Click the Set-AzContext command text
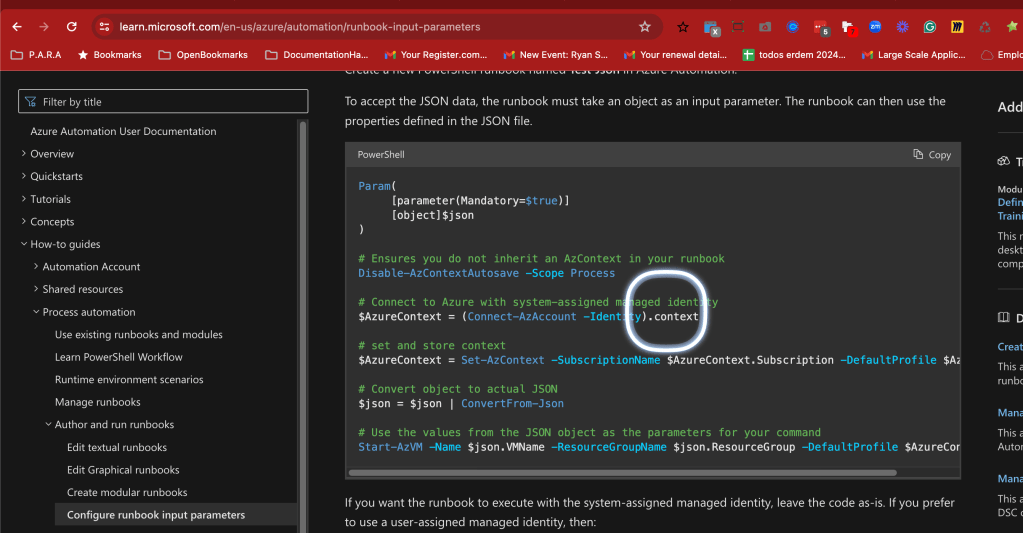Viewport: 1023px width, 533px height. (502, 359)
